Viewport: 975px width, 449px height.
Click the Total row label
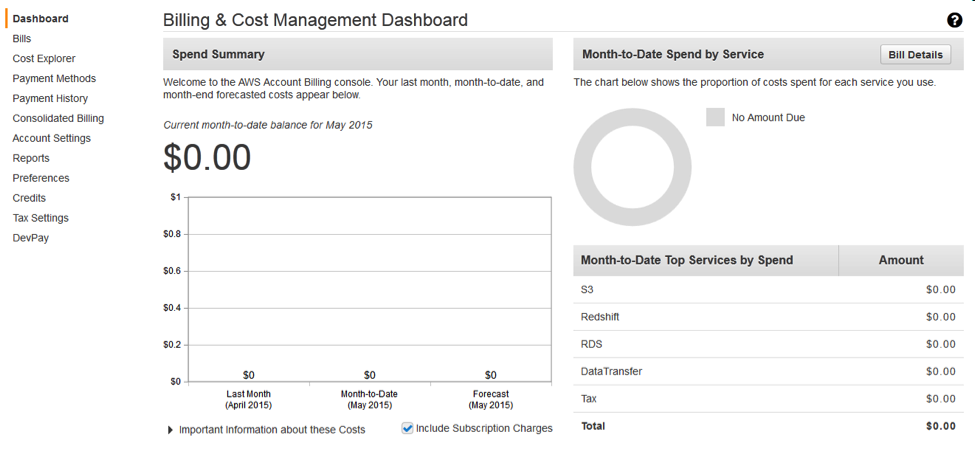[x=593, y=426]
